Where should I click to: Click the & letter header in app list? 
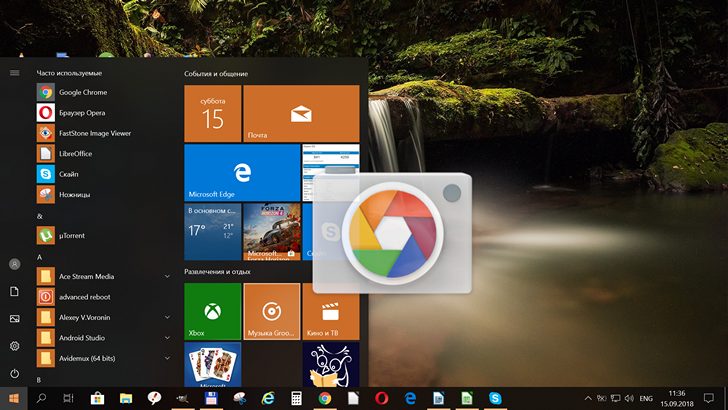(x=39, y=216)
